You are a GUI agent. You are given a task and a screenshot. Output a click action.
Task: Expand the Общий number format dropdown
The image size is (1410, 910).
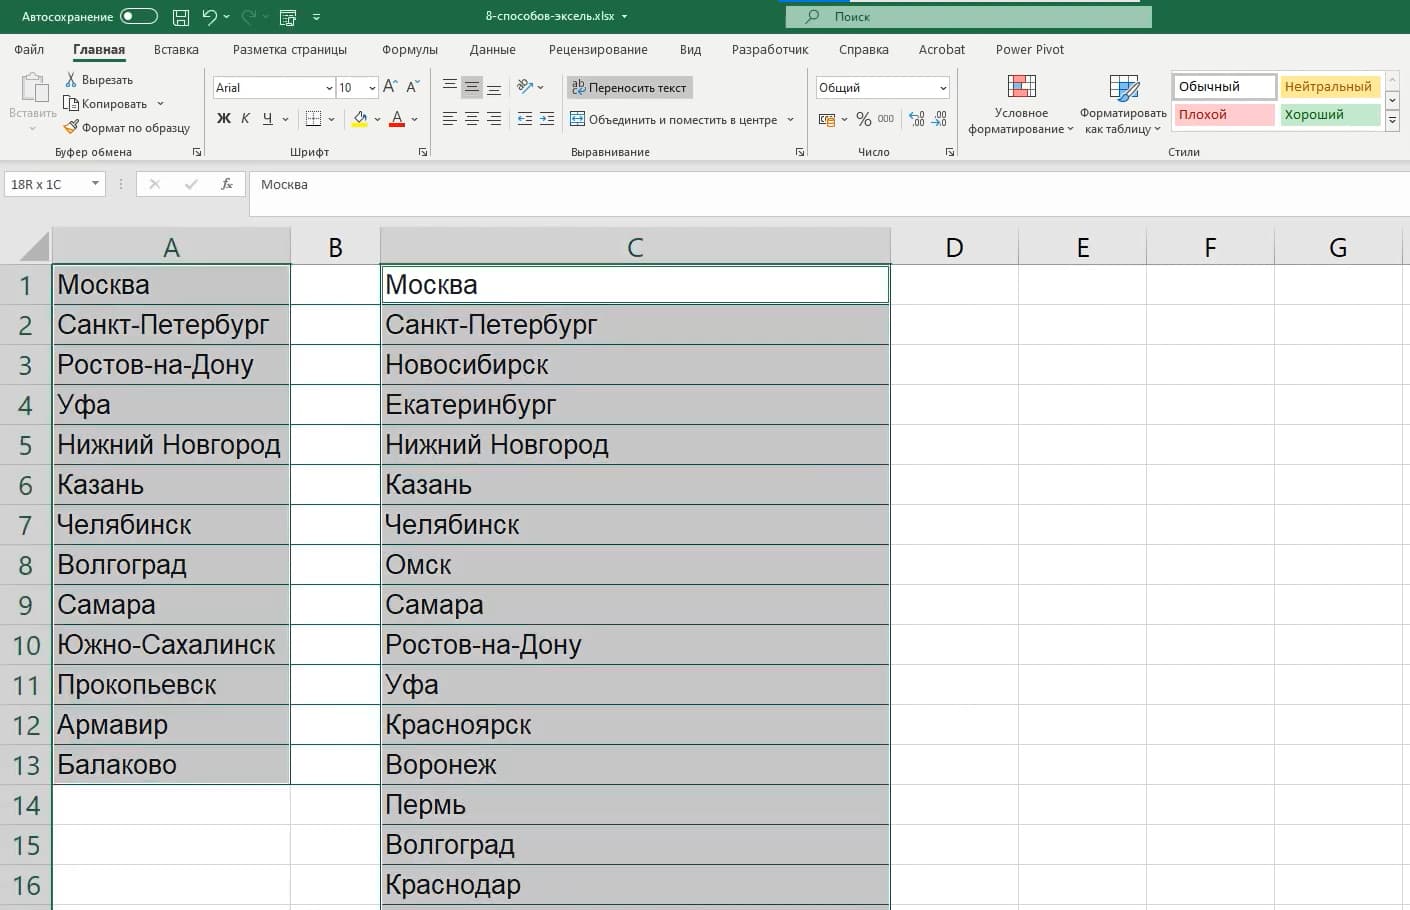pyautogui.click(x=942, y=88)
